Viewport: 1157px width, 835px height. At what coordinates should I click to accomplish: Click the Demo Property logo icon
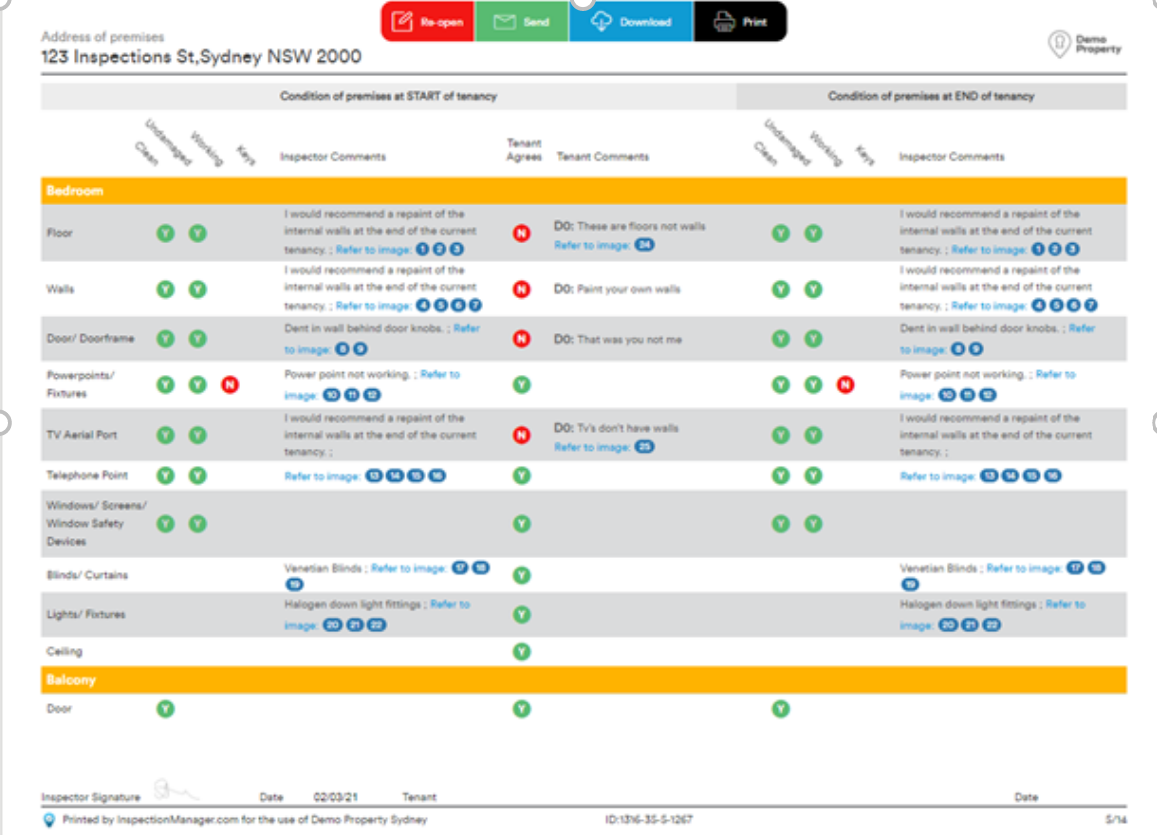click(1057, 43)
